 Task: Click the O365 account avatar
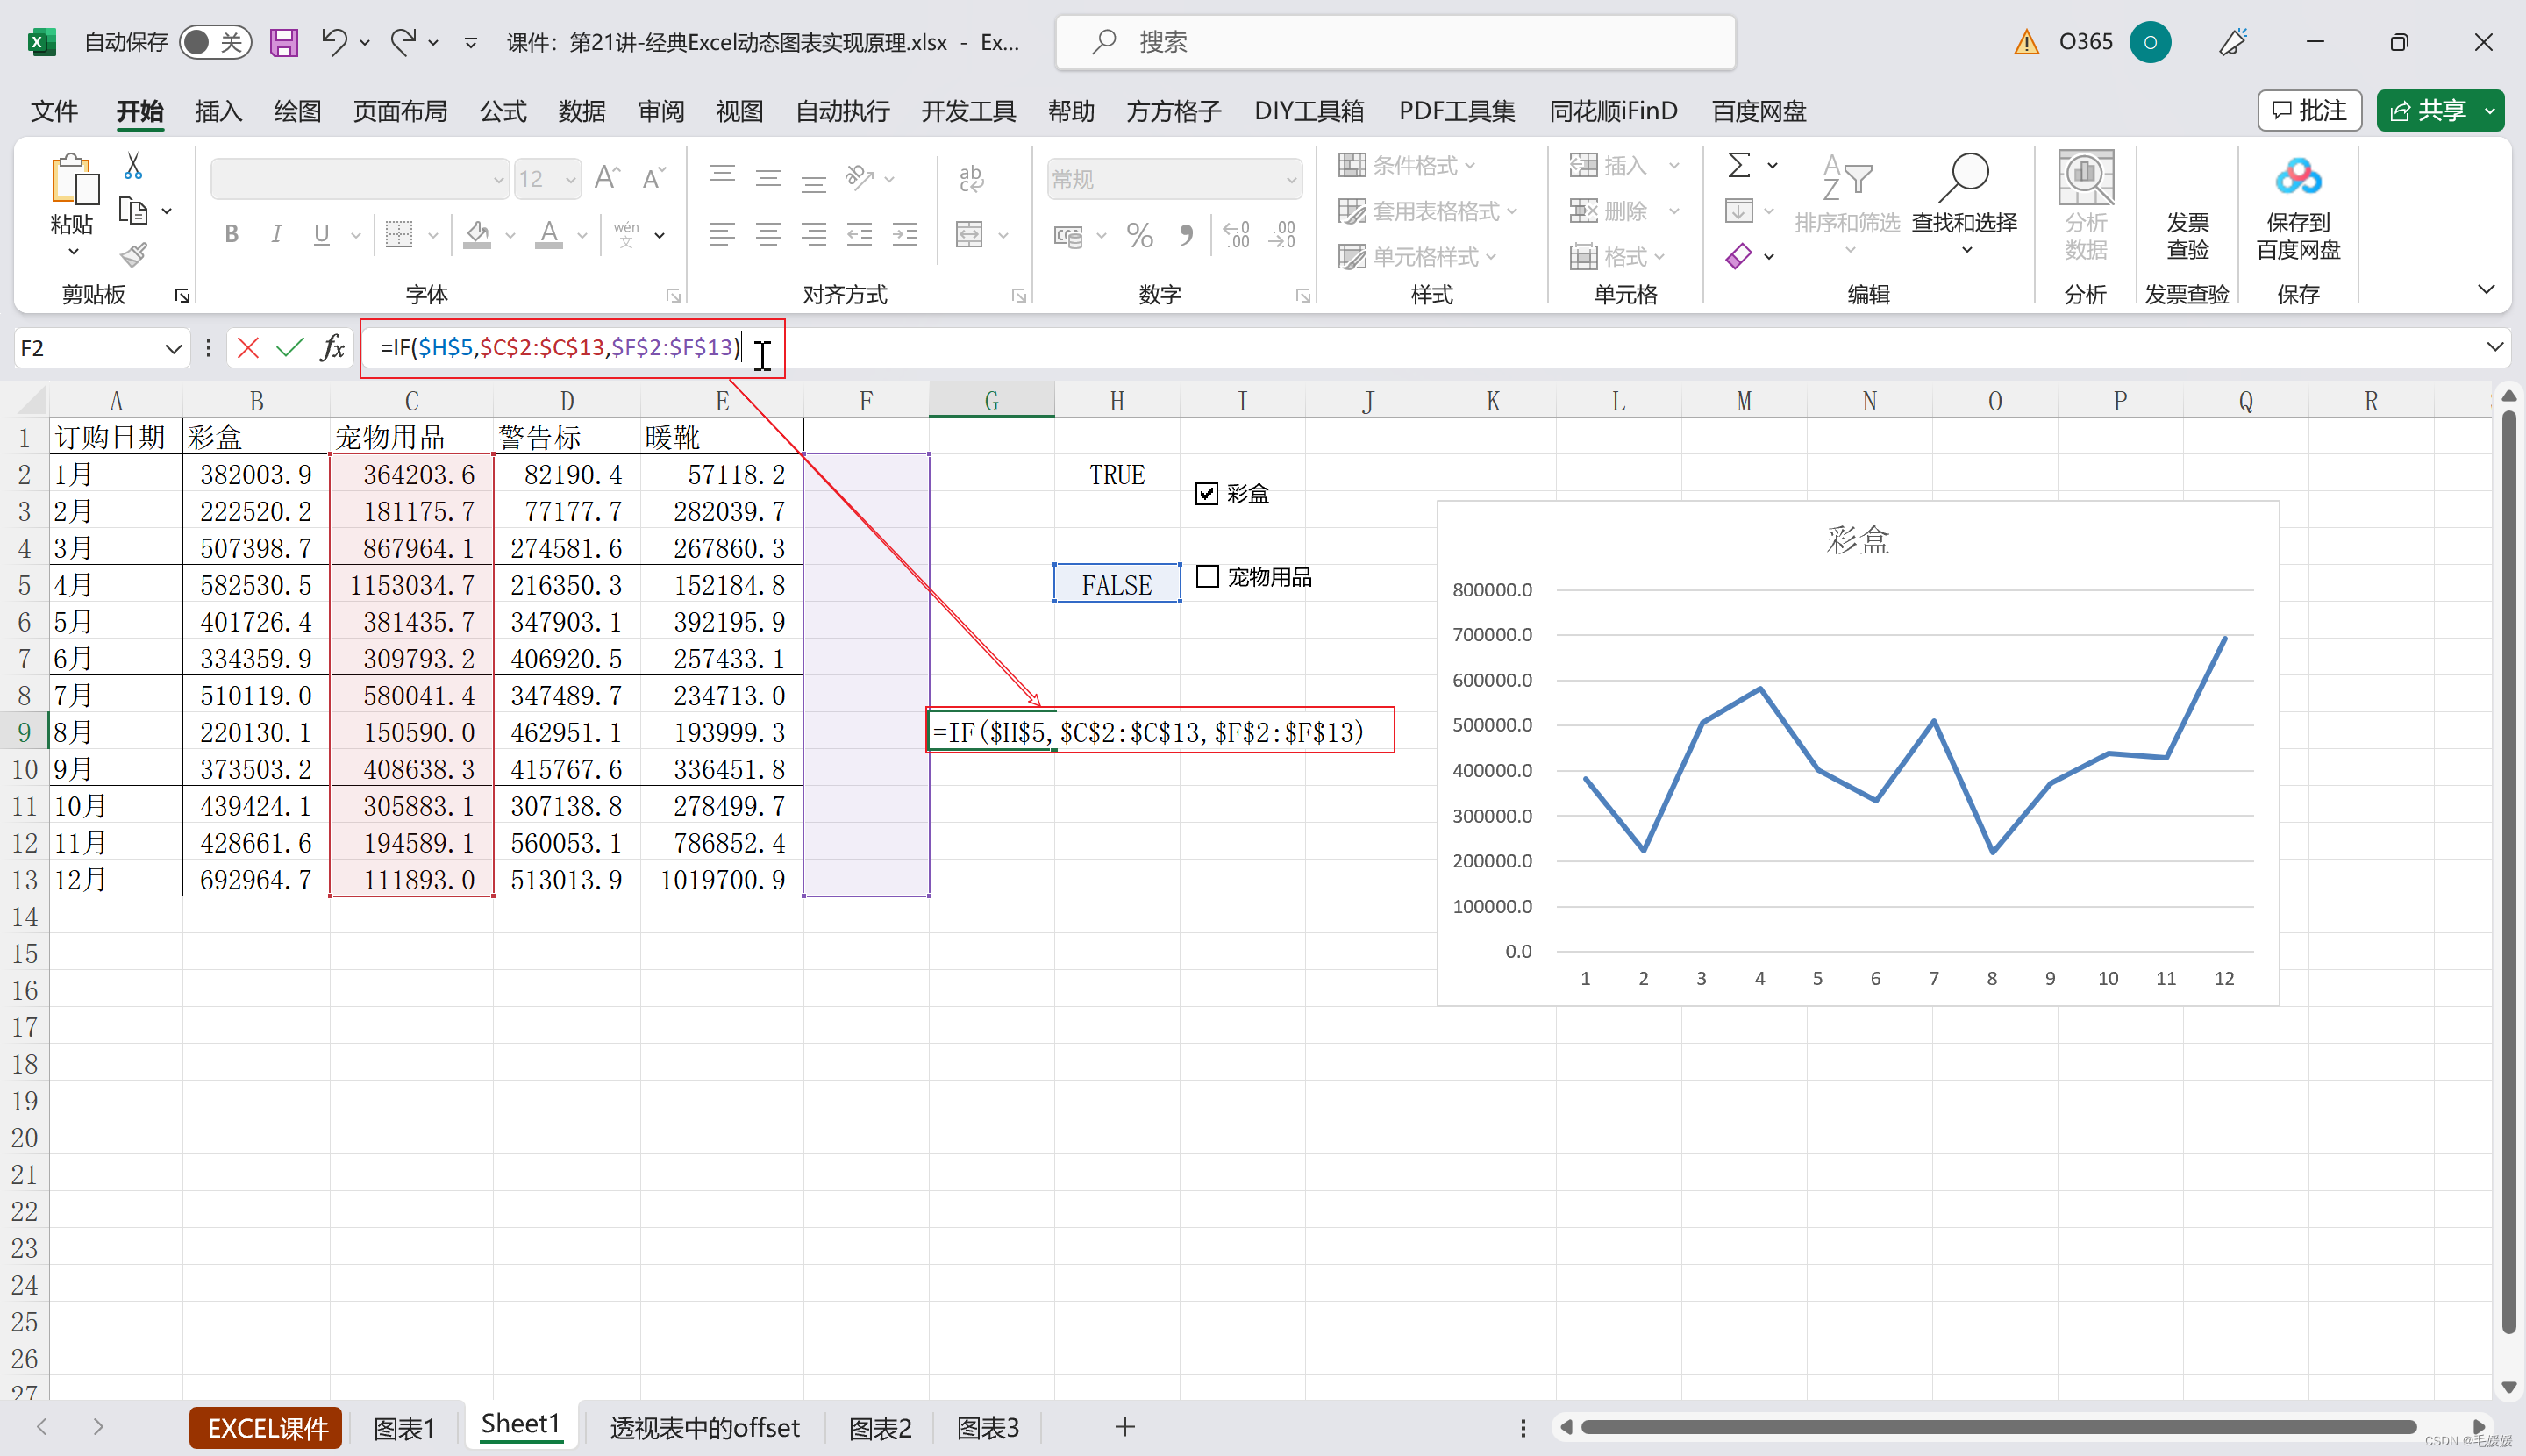(2149, 42)
